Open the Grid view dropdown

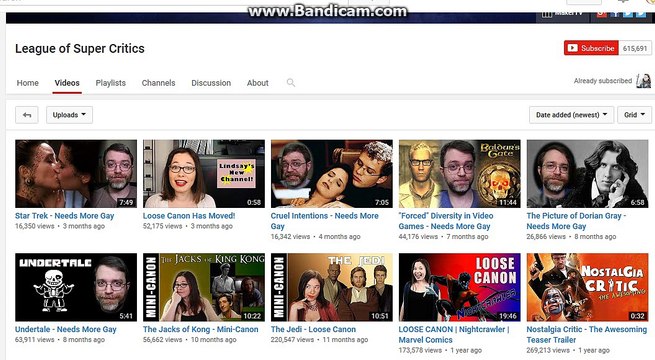tap(634, 115)
